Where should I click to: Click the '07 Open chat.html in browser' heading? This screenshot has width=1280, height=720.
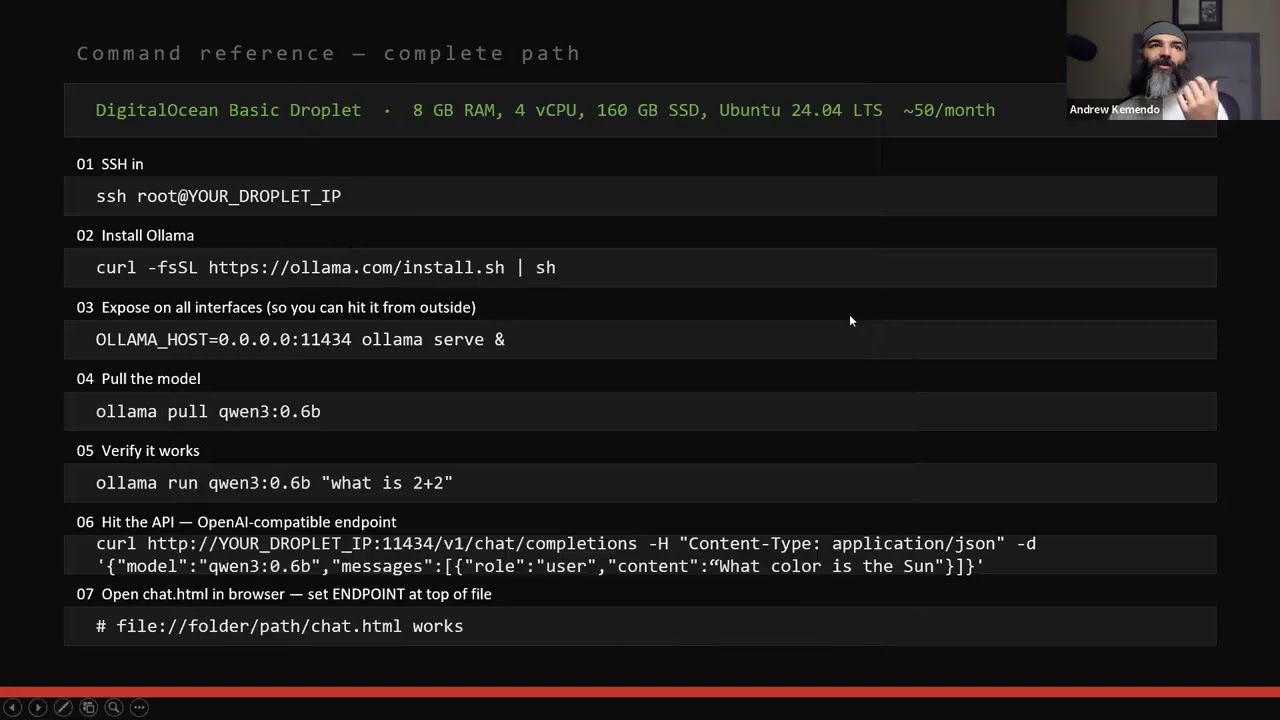coord(284,594)
